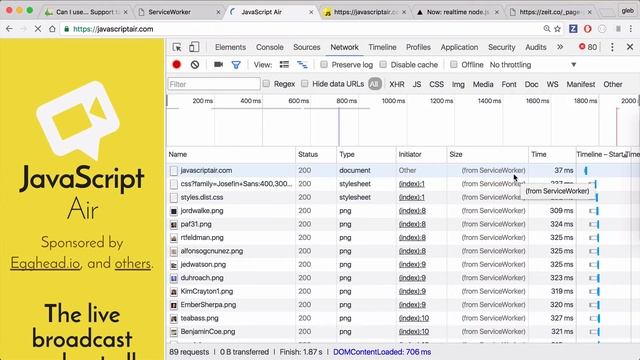Toggle the filter funnel icon
Viewport: 640px width, 360px height.
236,64
